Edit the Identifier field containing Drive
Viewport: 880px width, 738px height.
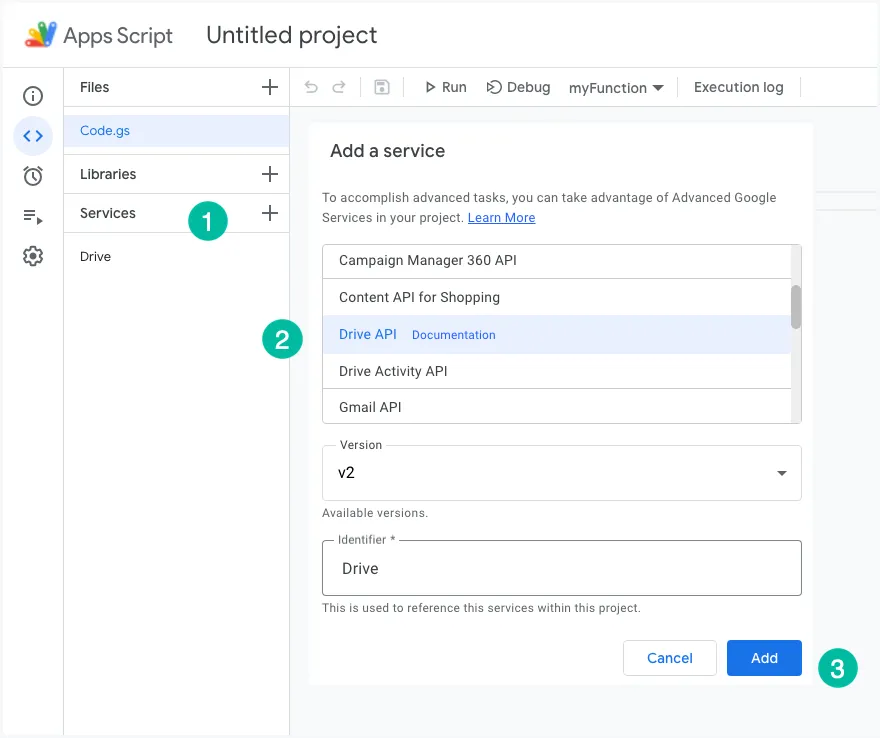pos(560,566)
